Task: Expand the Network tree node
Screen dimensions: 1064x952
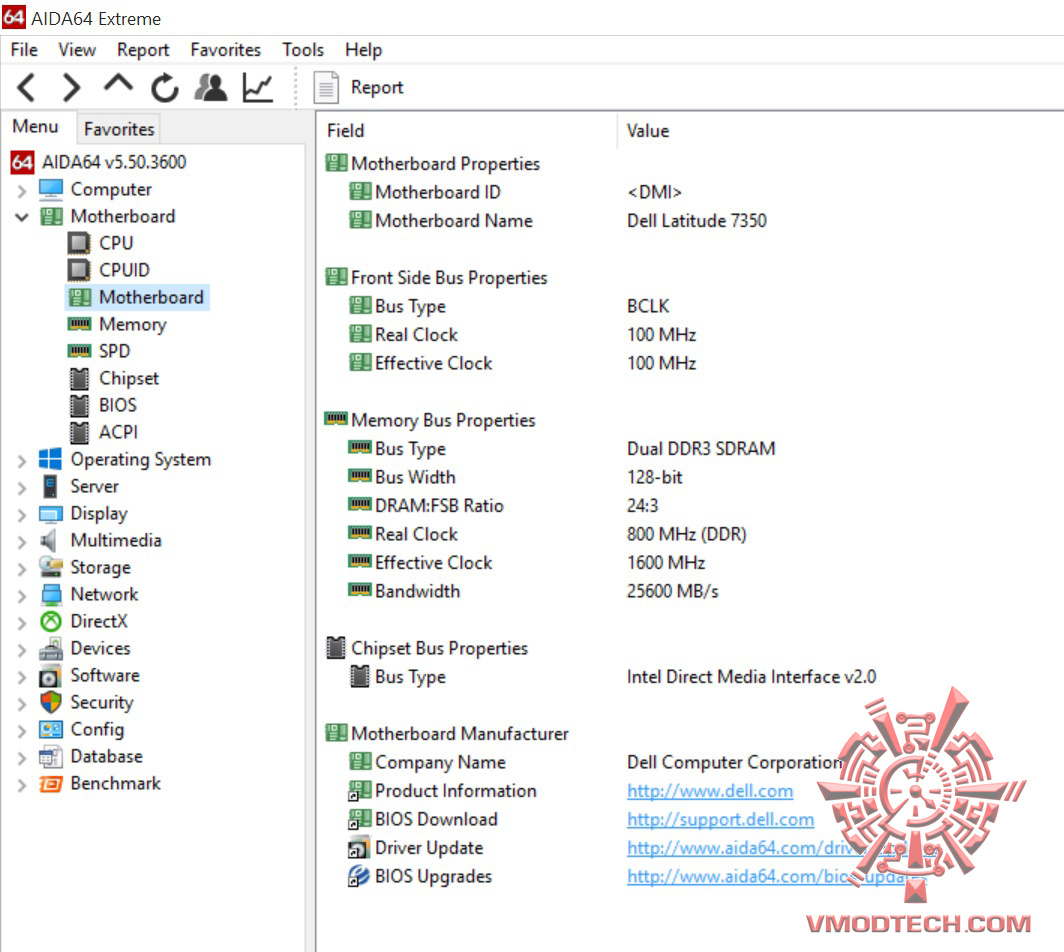Action: 22,596
